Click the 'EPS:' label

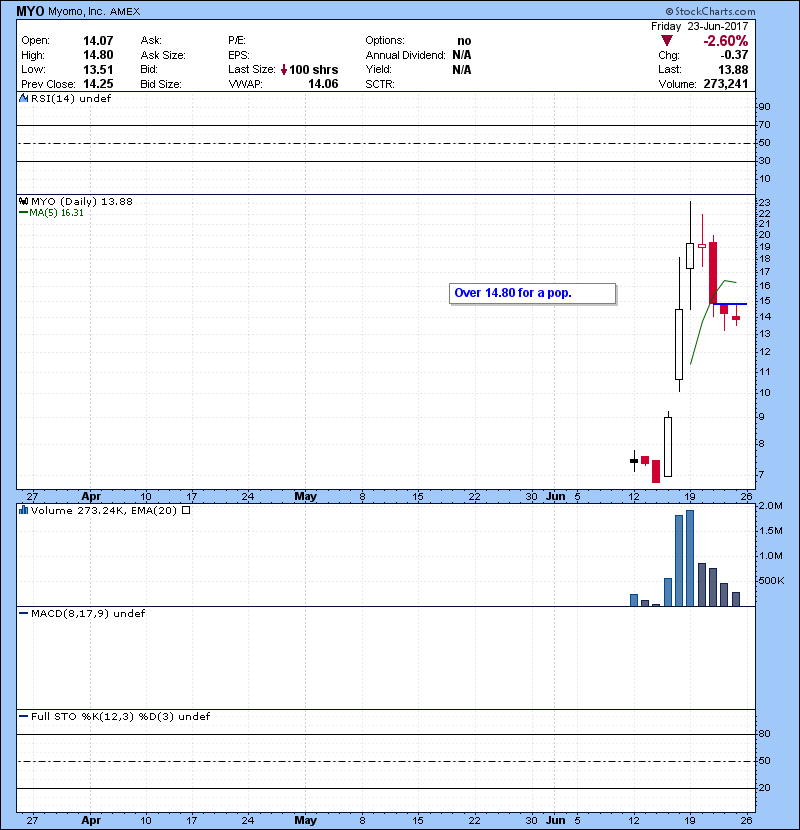coord(239,55)
